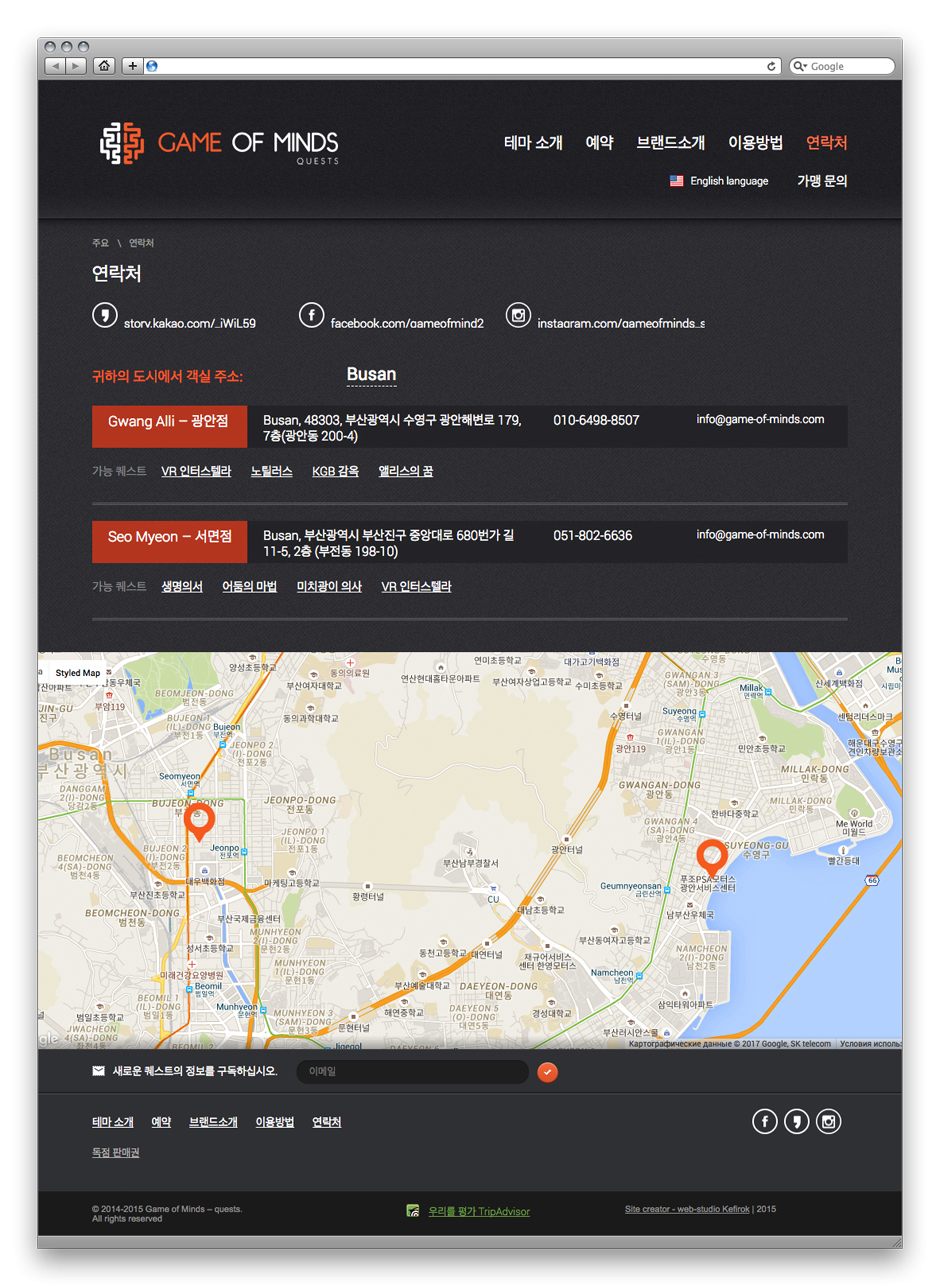Click phone number 010-6498-8507

[x=596, y=420]
